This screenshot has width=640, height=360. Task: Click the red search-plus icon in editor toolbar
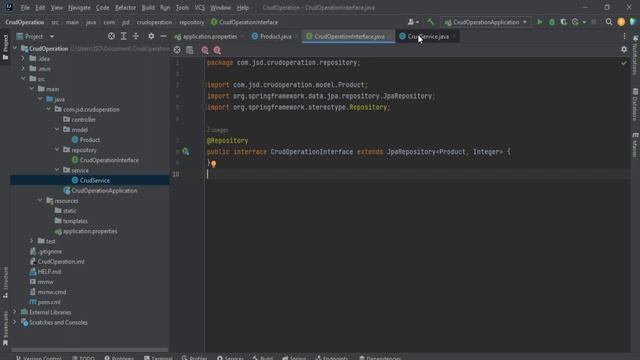point(217,50)
